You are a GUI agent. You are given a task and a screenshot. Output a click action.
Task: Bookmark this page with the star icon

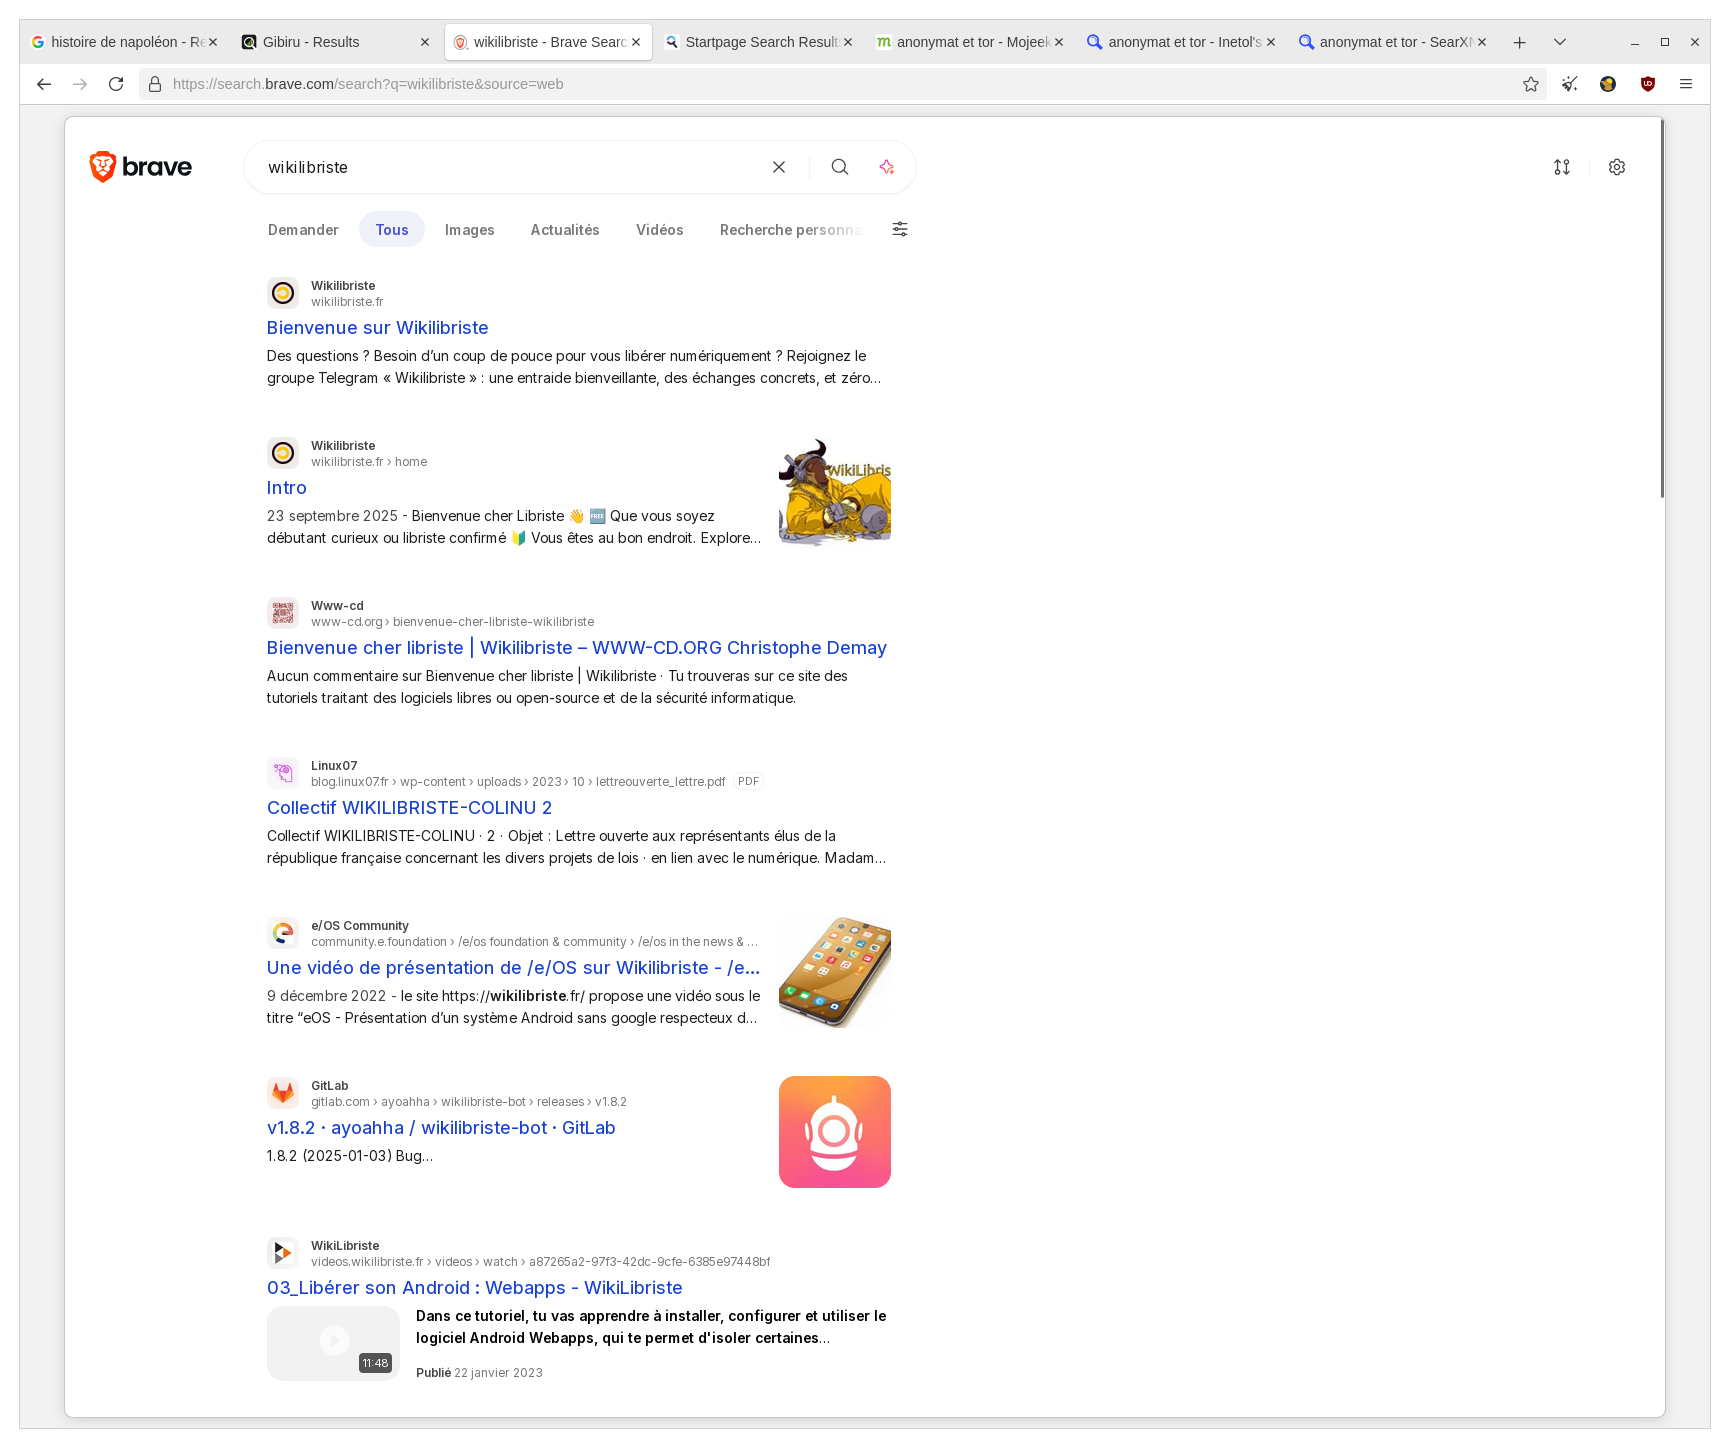click(1531, 84)
